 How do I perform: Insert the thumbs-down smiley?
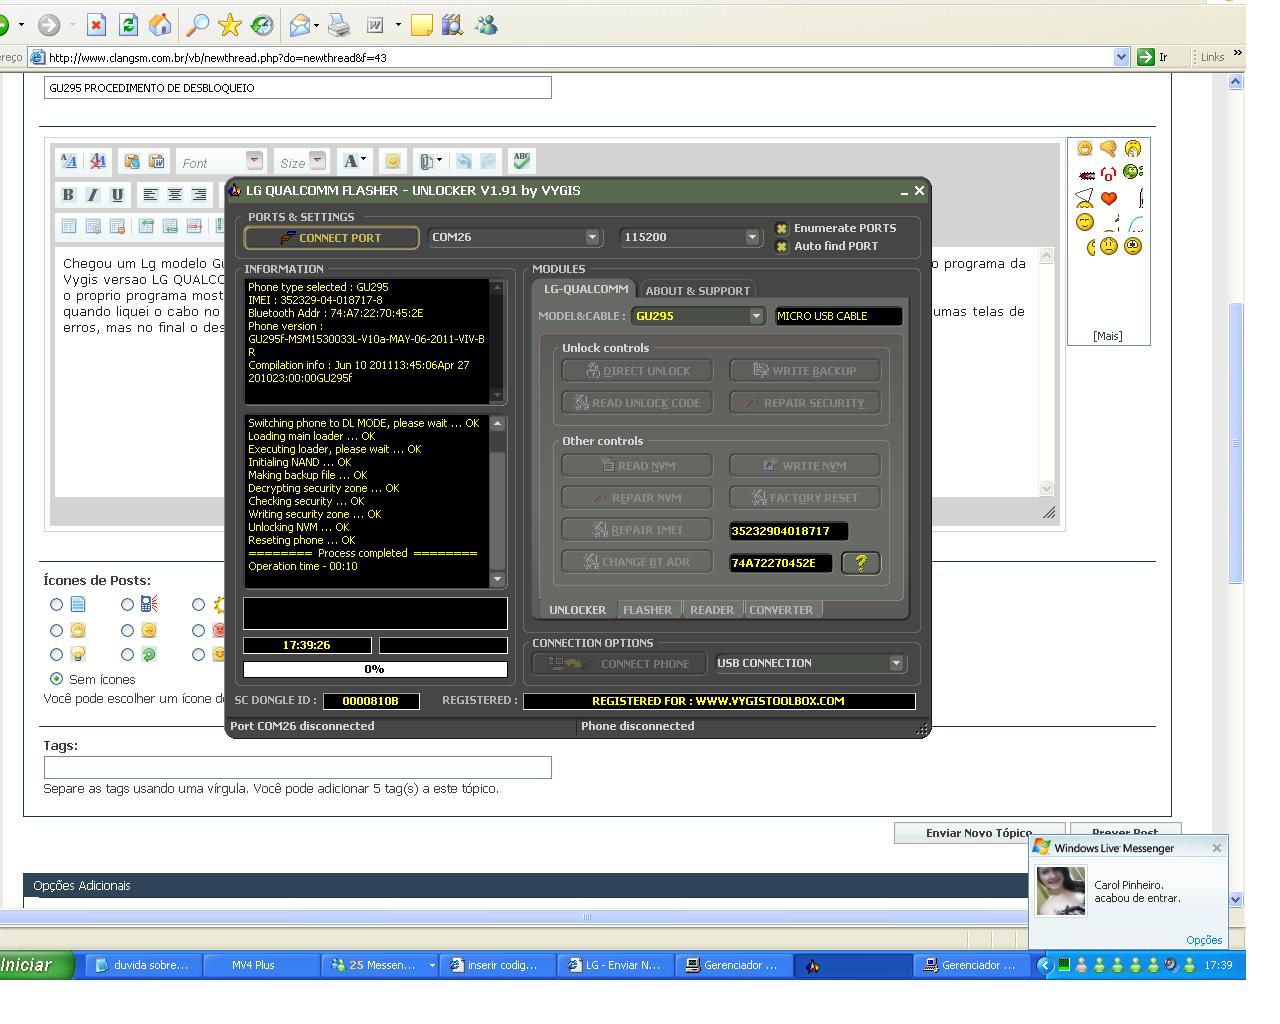[1108, 149]
